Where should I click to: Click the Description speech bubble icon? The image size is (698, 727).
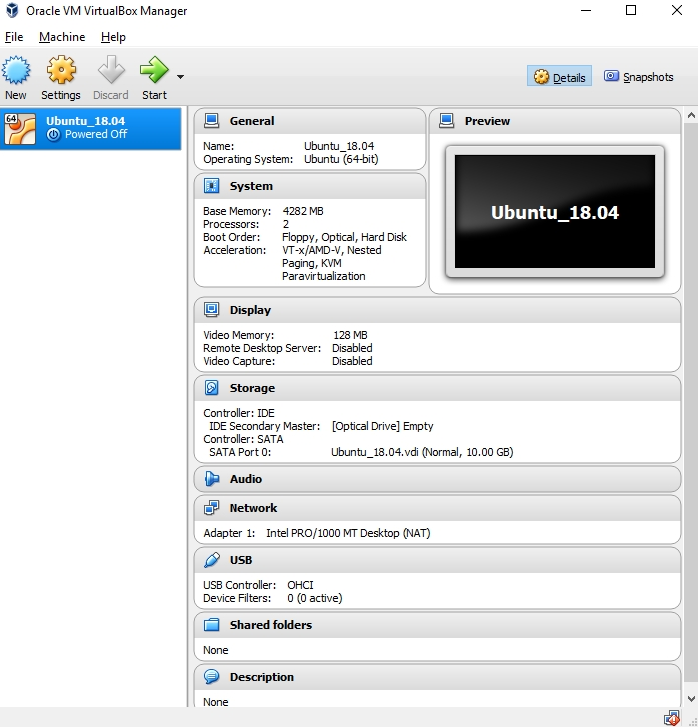[211, 677]
